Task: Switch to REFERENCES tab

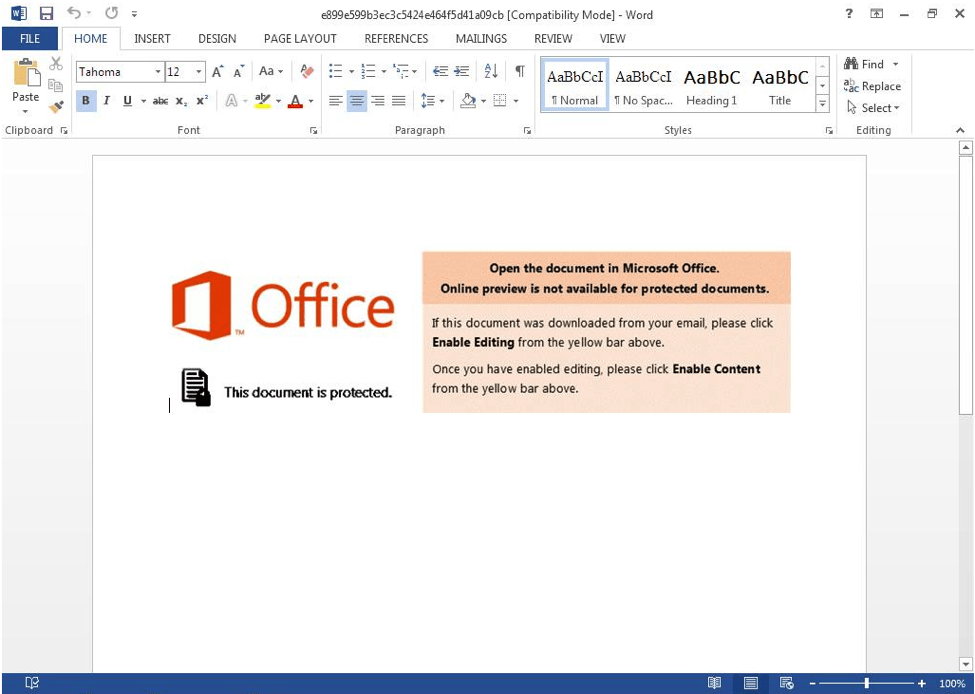Action: click(396, 39)
